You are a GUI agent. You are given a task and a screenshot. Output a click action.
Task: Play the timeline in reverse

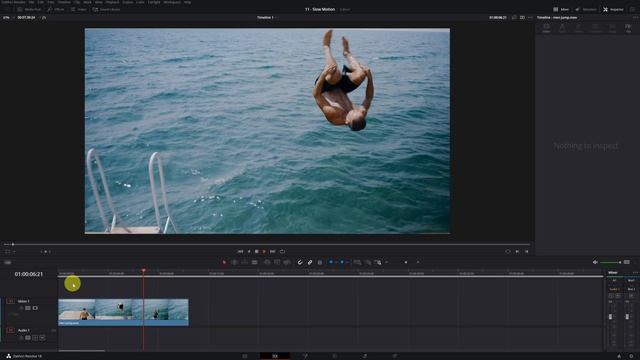[x=249, y=251]
